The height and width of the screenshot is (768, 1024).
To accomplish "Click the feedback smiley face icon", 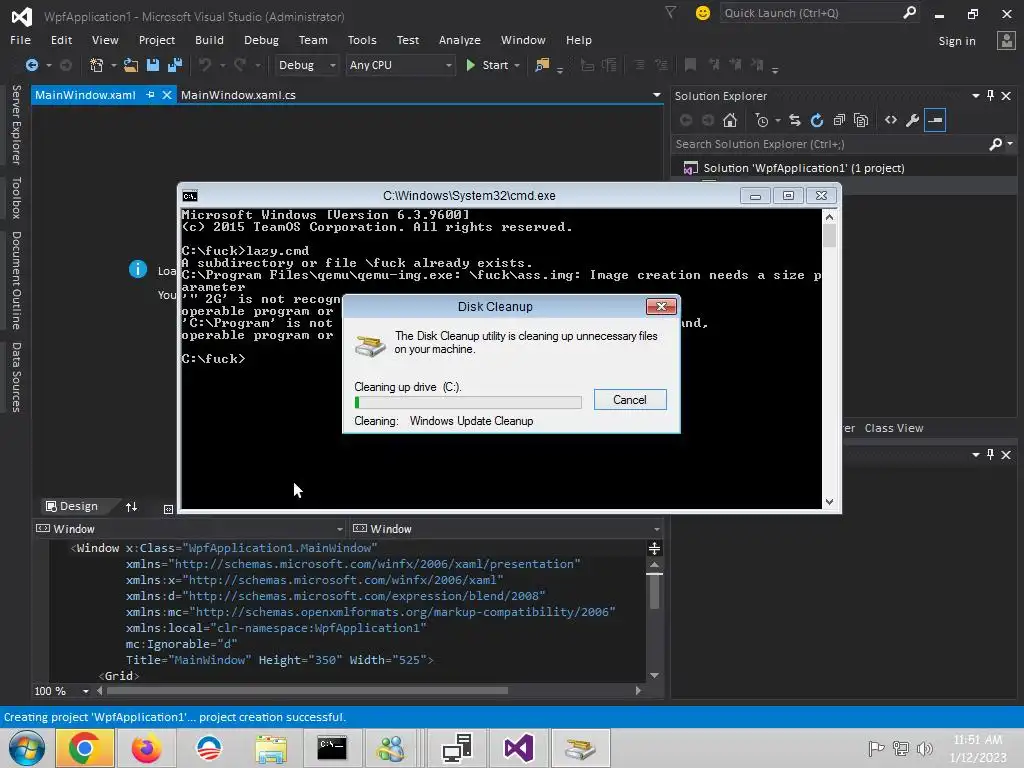I will pyautogui.click(x=703, y=13).
